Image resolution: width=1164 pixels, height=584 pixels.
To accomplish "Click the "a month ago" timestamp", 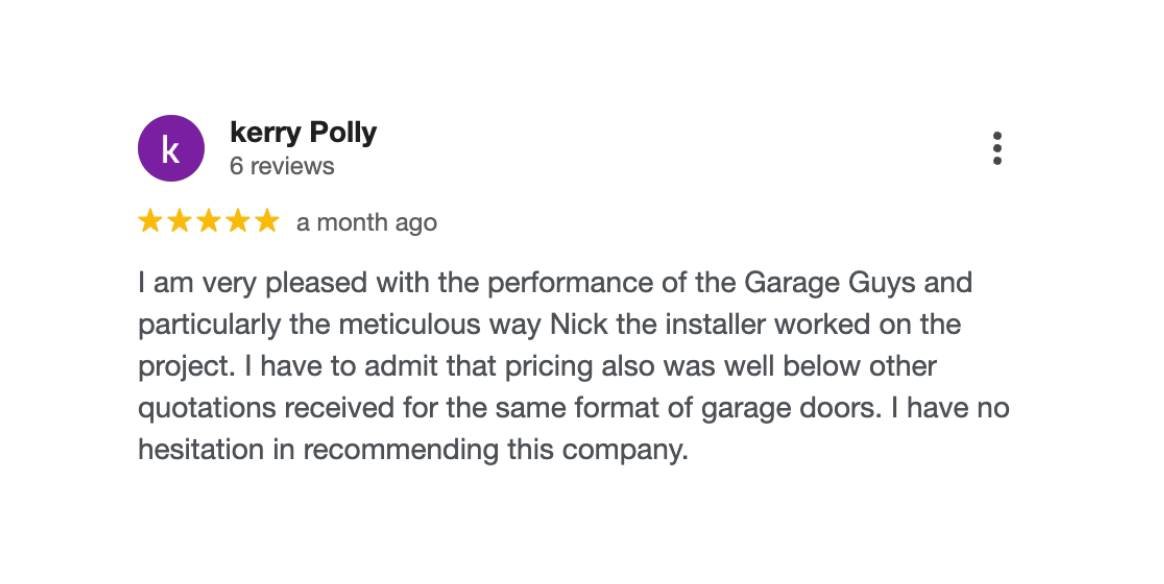I will coord(366,222).
